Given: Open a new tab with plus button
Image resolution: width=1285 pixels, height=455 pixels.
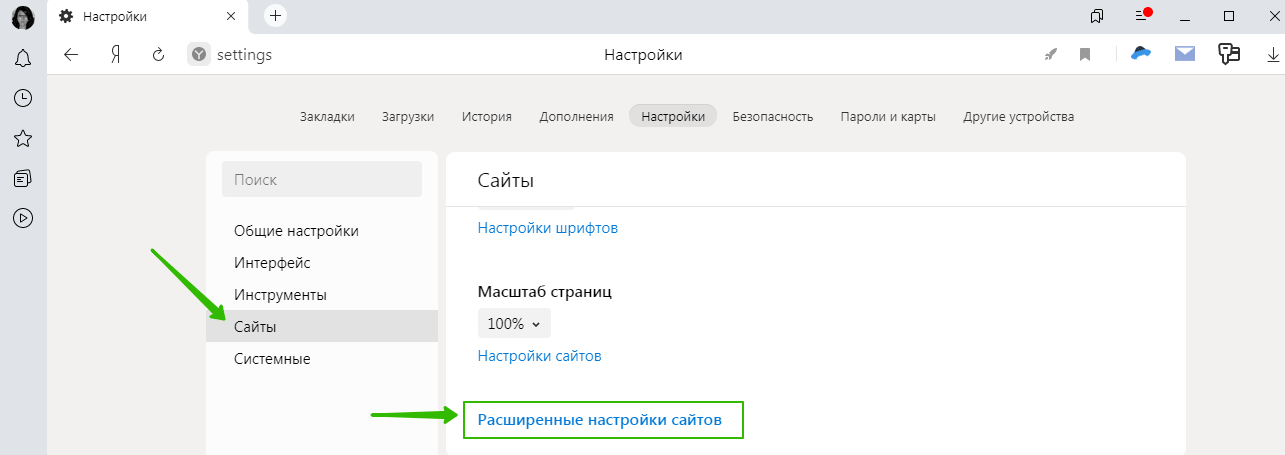Looking at the screenshot, I should [276, 16].
